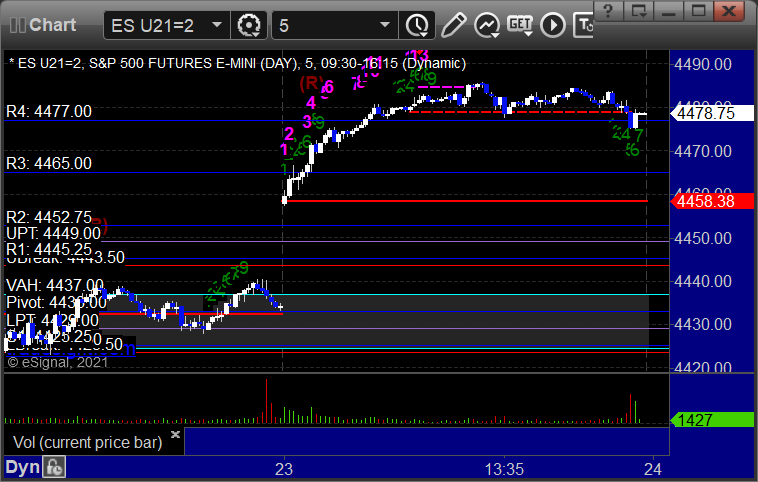This screenshot has height=482, width=758.
Task: Select the Vol (current price bar) label
Action: coord(87,442)
